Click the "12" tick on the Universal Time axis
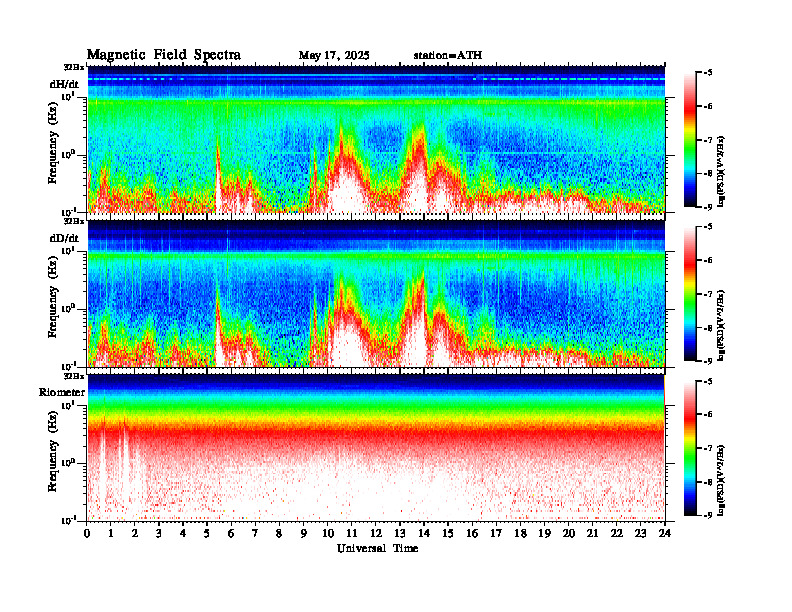 pyautogui.click(x=375, y=534)
